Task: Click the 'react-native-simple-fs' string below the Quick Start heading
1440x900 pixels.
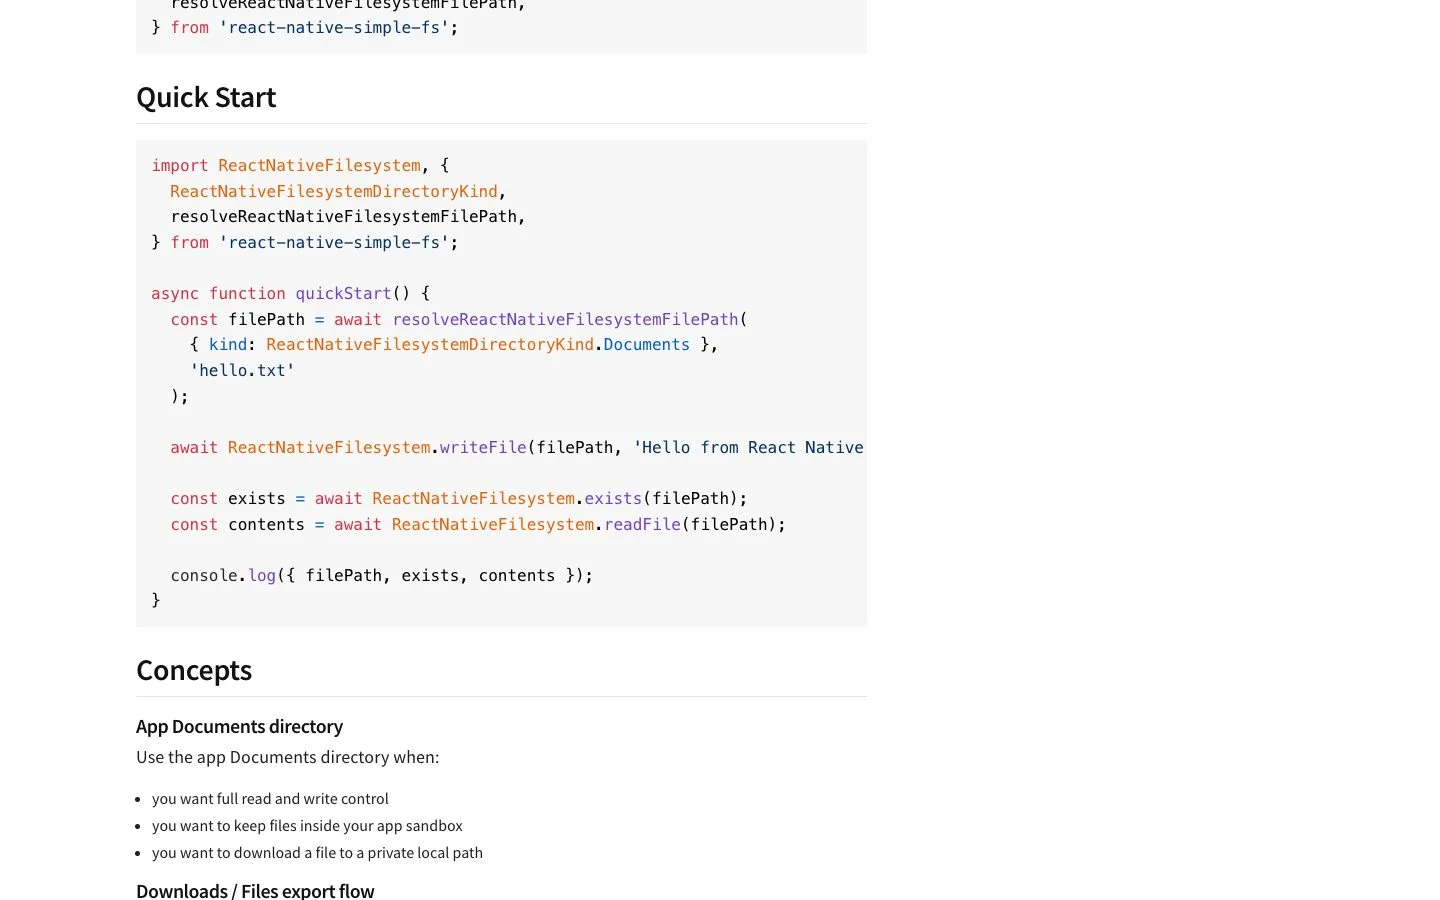Action: coord(334,243)
